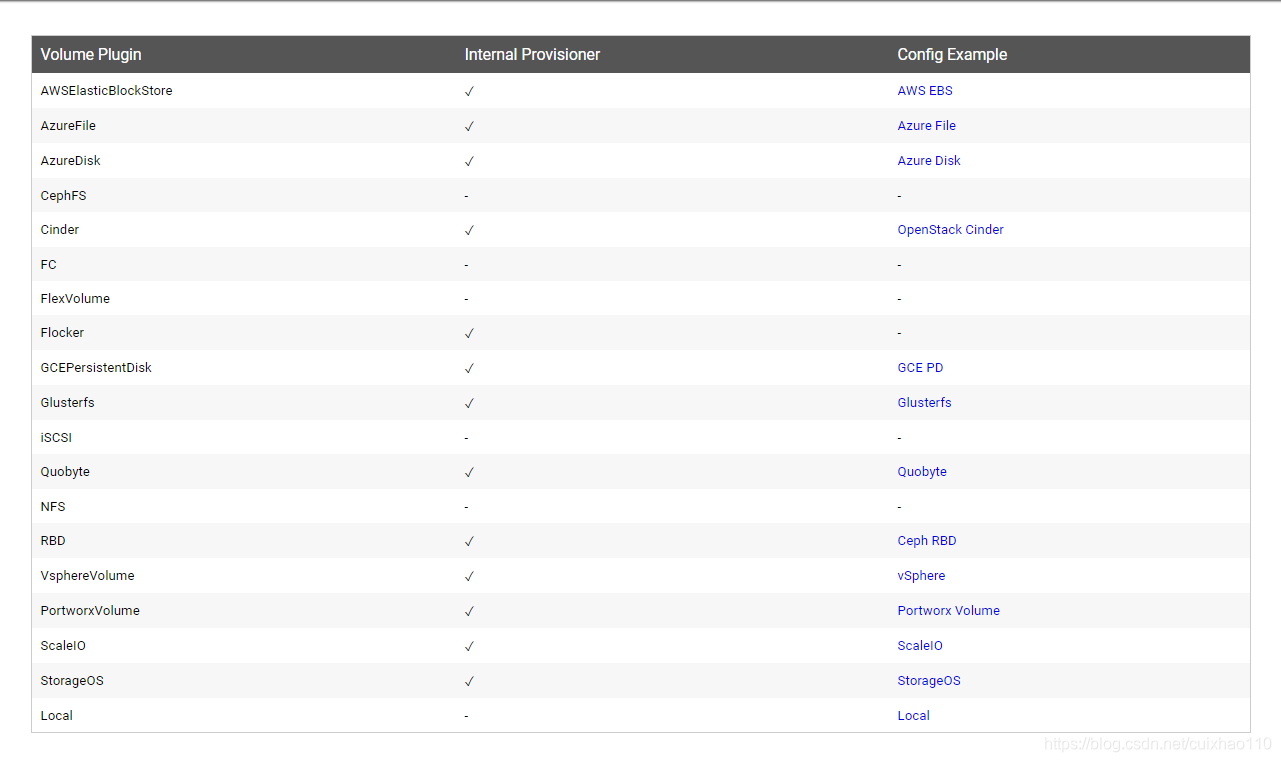Open the ScaleIO config example link
1281x762 pixels.
pyautogui.click(x=920, y=645)
